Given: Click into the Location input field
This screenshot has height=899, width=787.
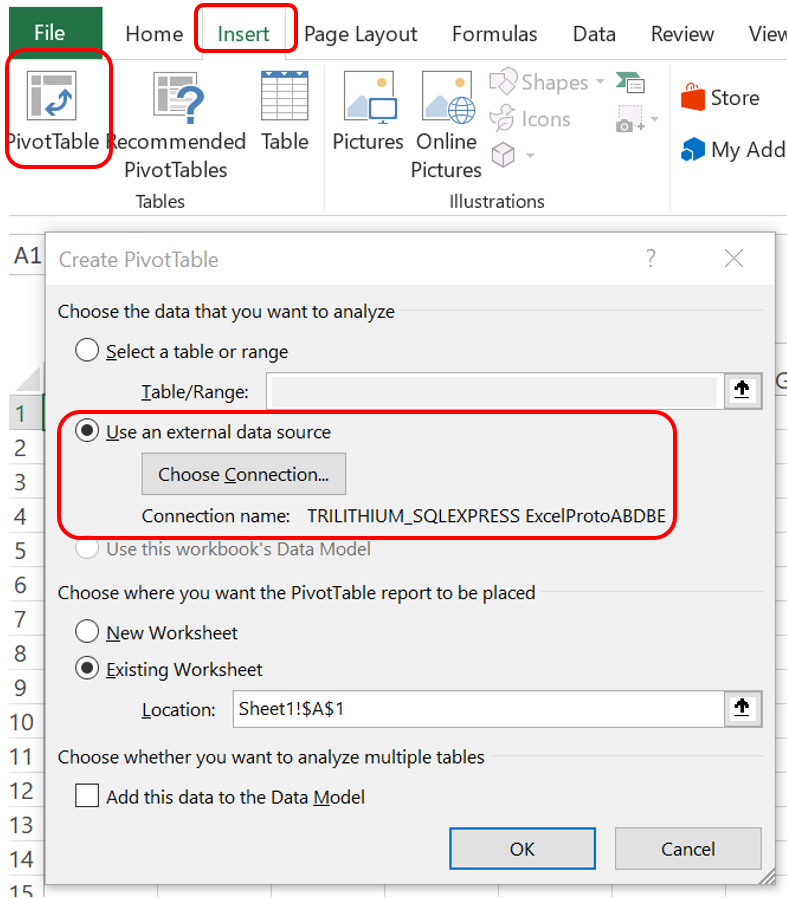Looking at the screenshot, I should point(479,709).
